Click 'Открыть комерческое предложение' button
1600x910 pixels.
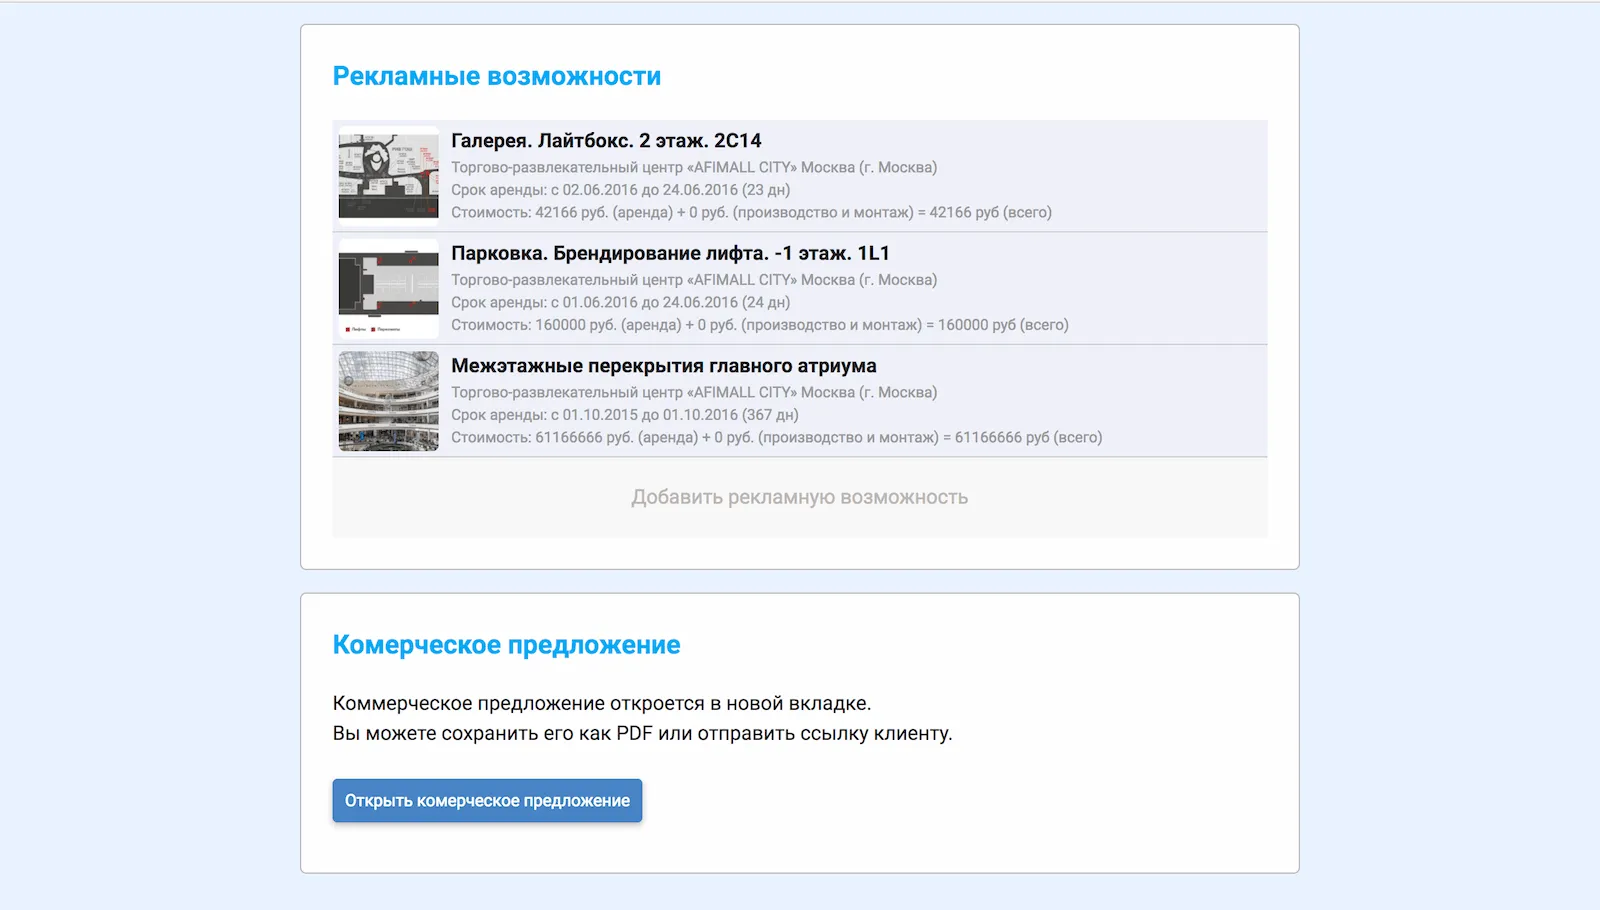(487, 801)
